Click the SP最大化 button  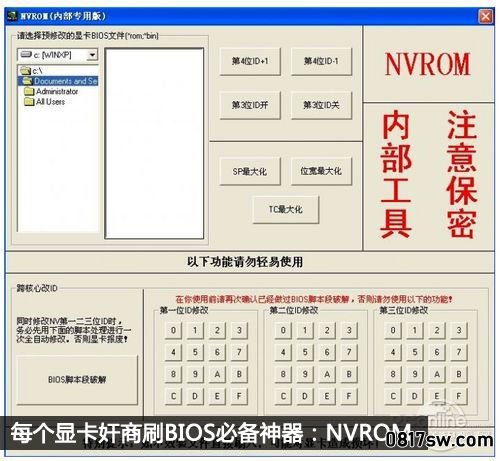pyautogui.click(x=250, y=171)
